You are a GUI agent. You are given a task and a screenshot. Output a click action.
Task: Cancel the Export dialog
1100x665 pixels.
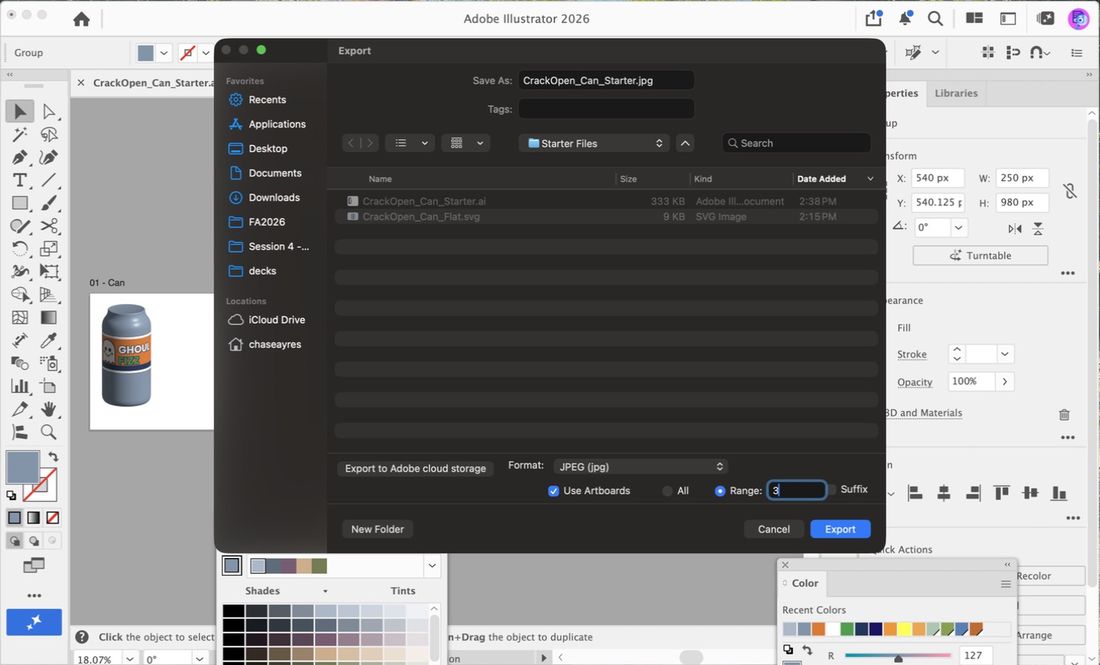(773, 529)
